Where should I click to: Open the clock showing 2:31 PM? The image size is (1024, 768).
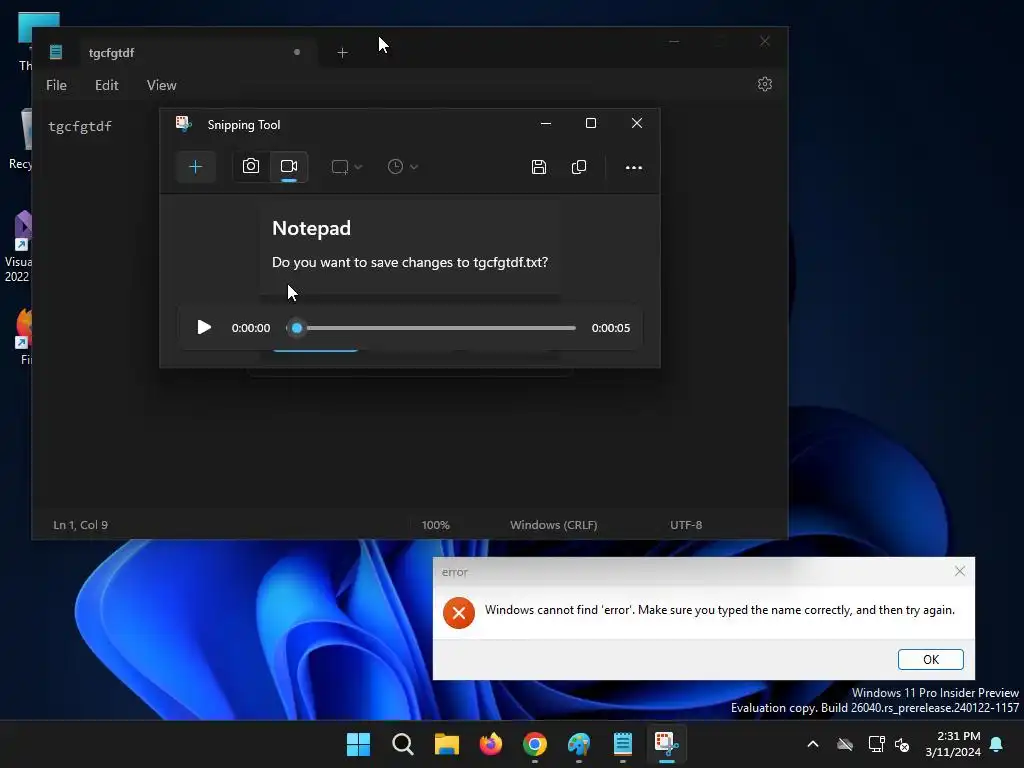click(x=953, y=744)
